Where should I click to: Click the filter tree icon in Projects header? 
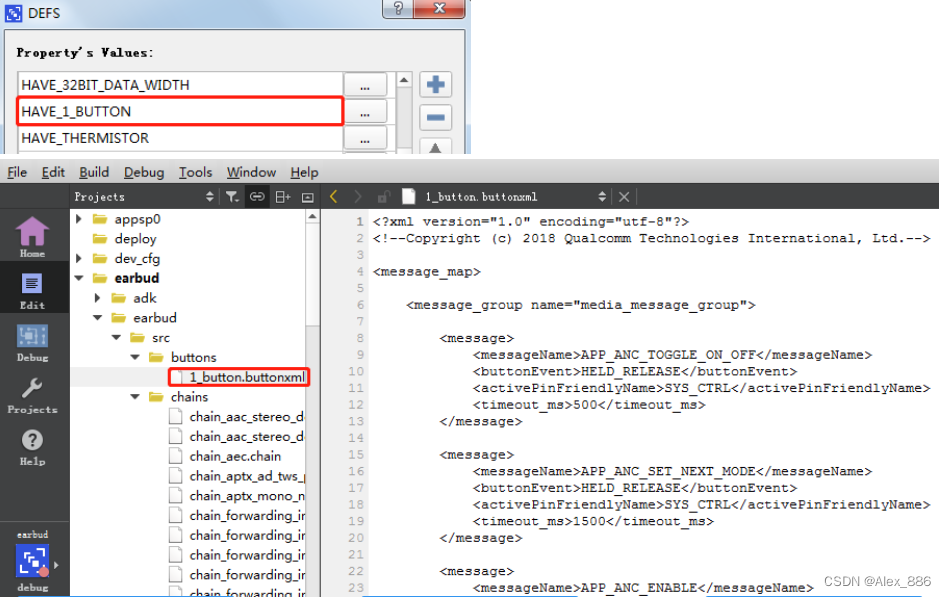[232, 197]
